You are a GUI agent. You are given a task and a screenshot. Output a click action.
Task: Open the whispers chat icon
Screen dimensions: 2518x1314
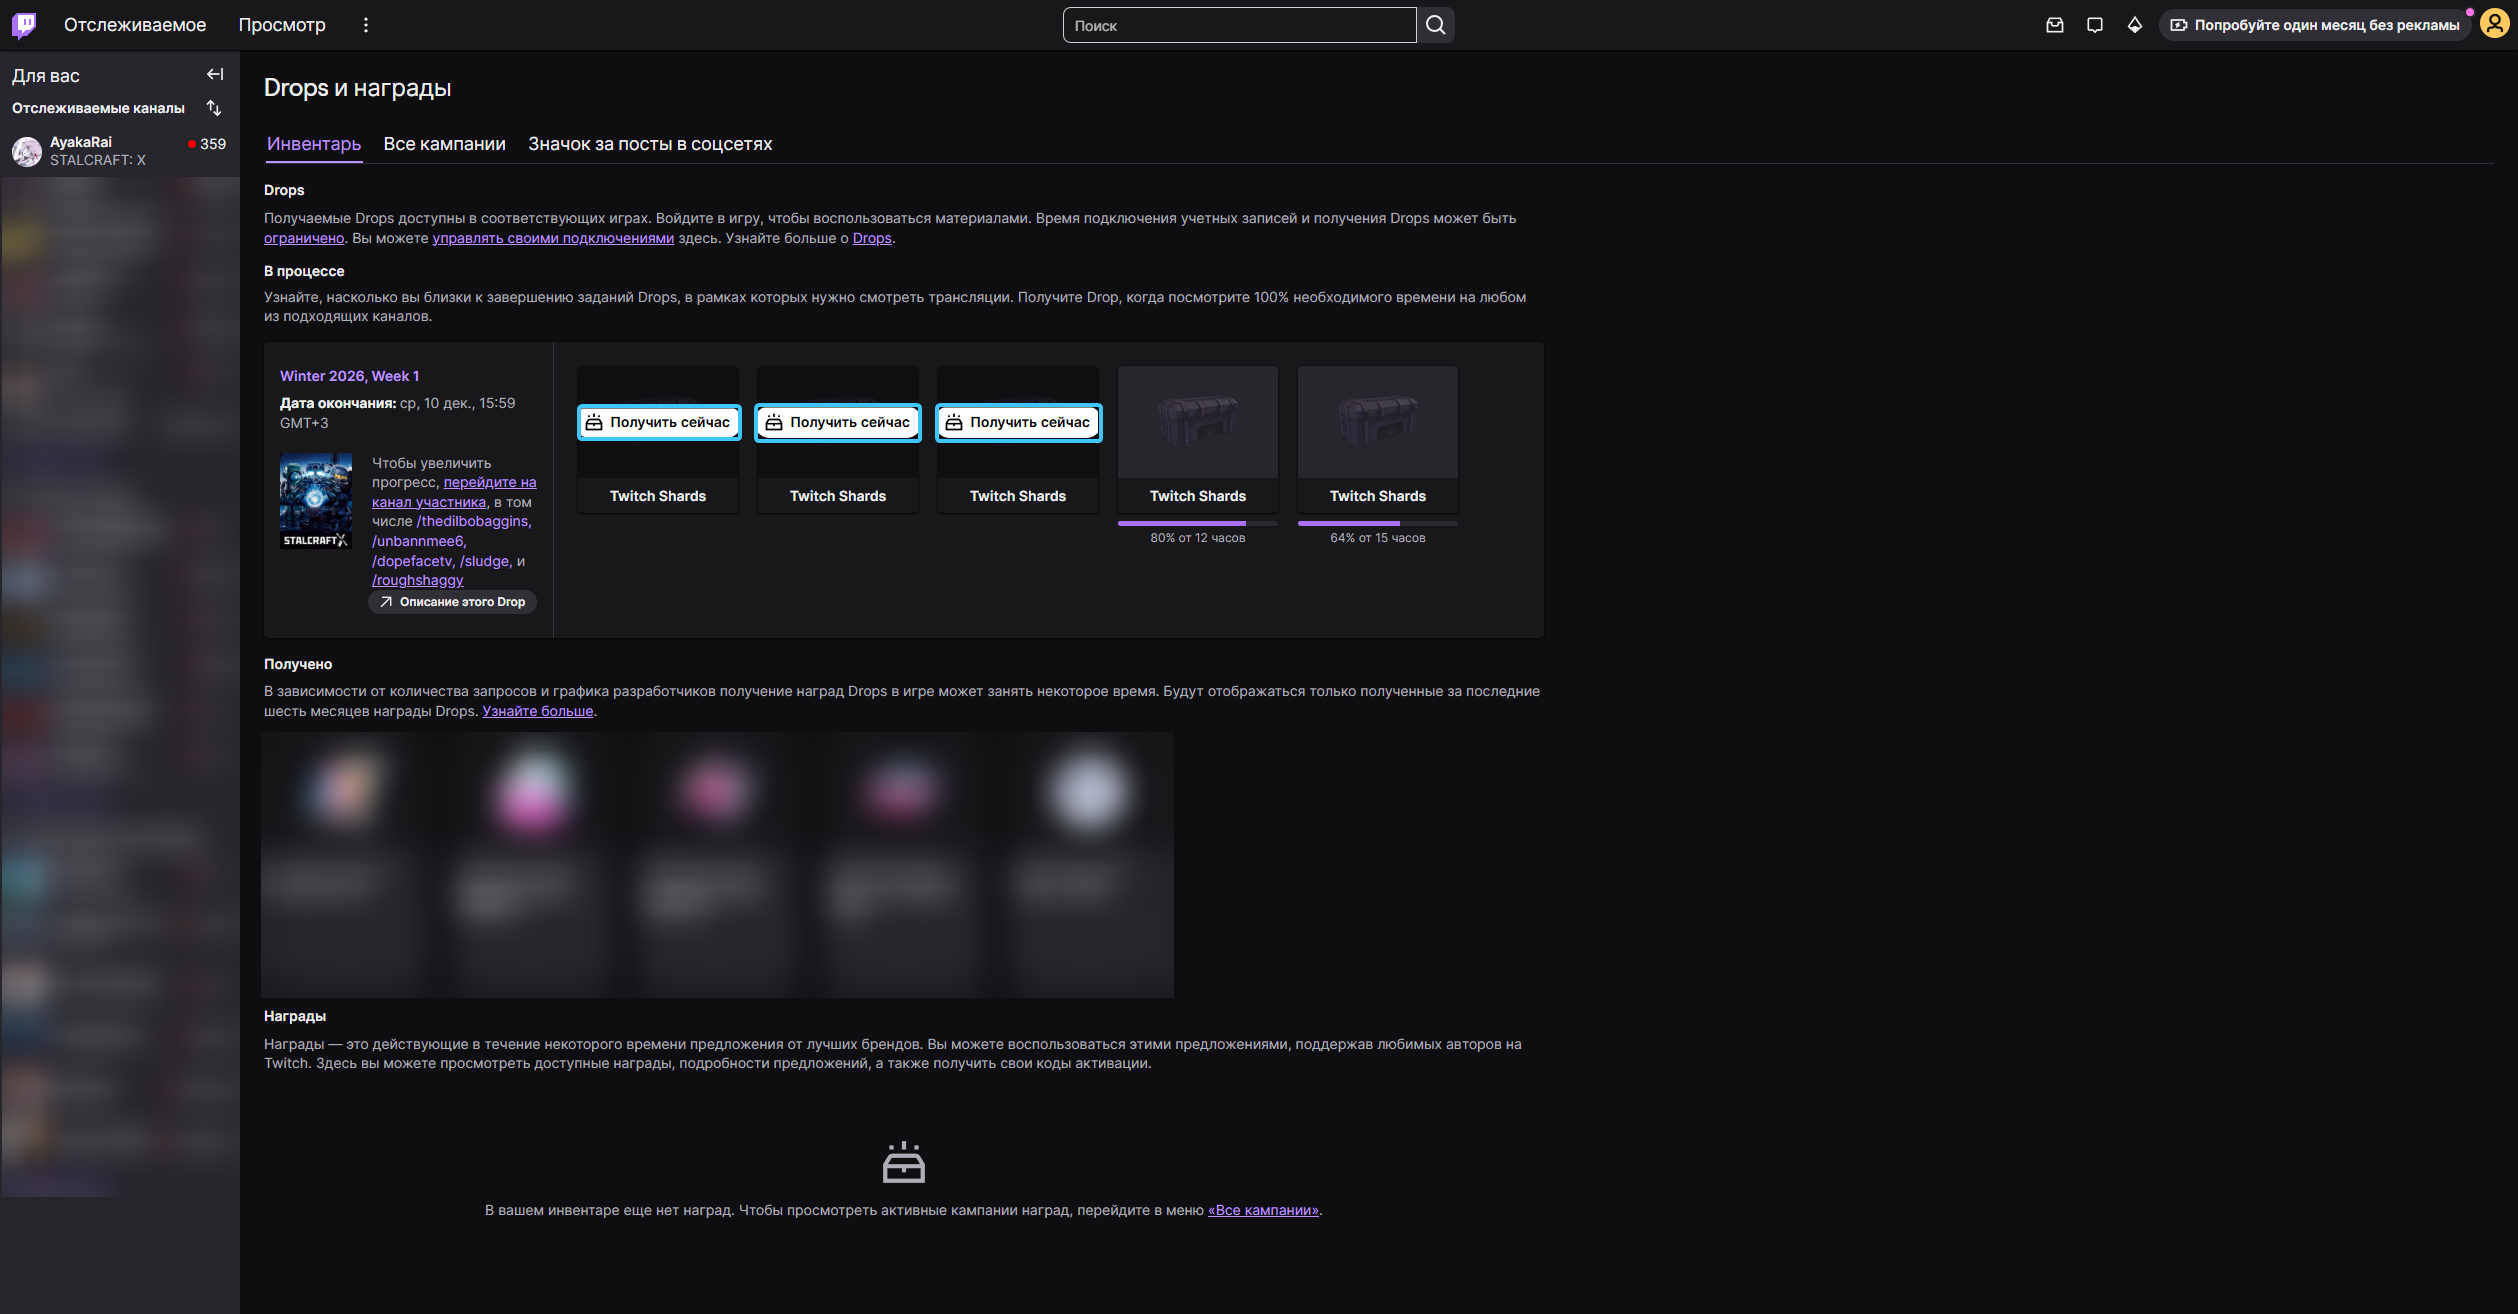click(2095, 25)
